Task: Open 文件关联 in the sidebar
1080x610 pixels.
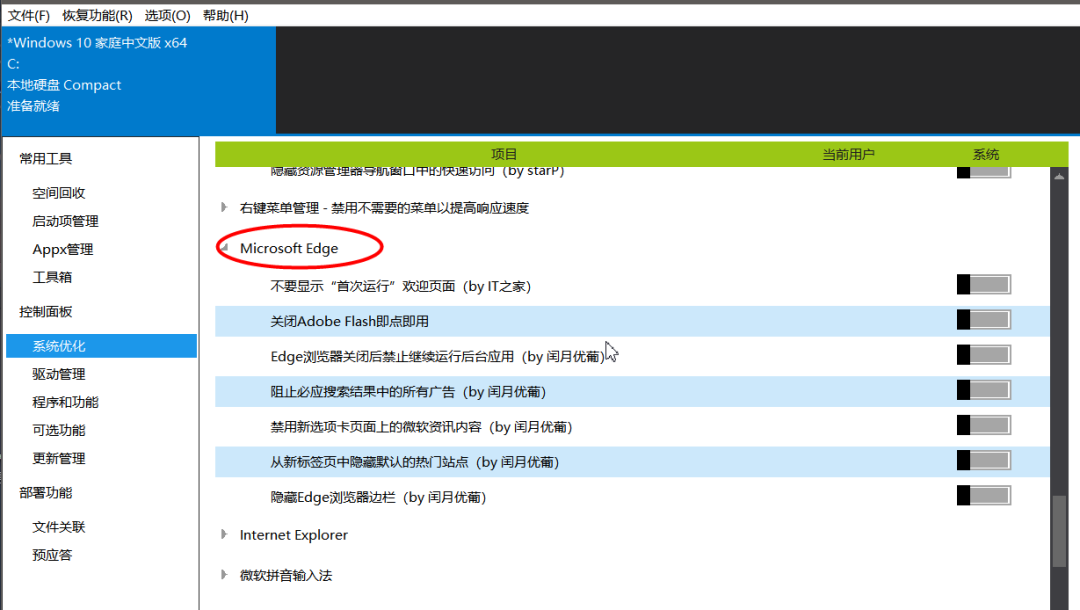Action: click(x=59, y=527)
